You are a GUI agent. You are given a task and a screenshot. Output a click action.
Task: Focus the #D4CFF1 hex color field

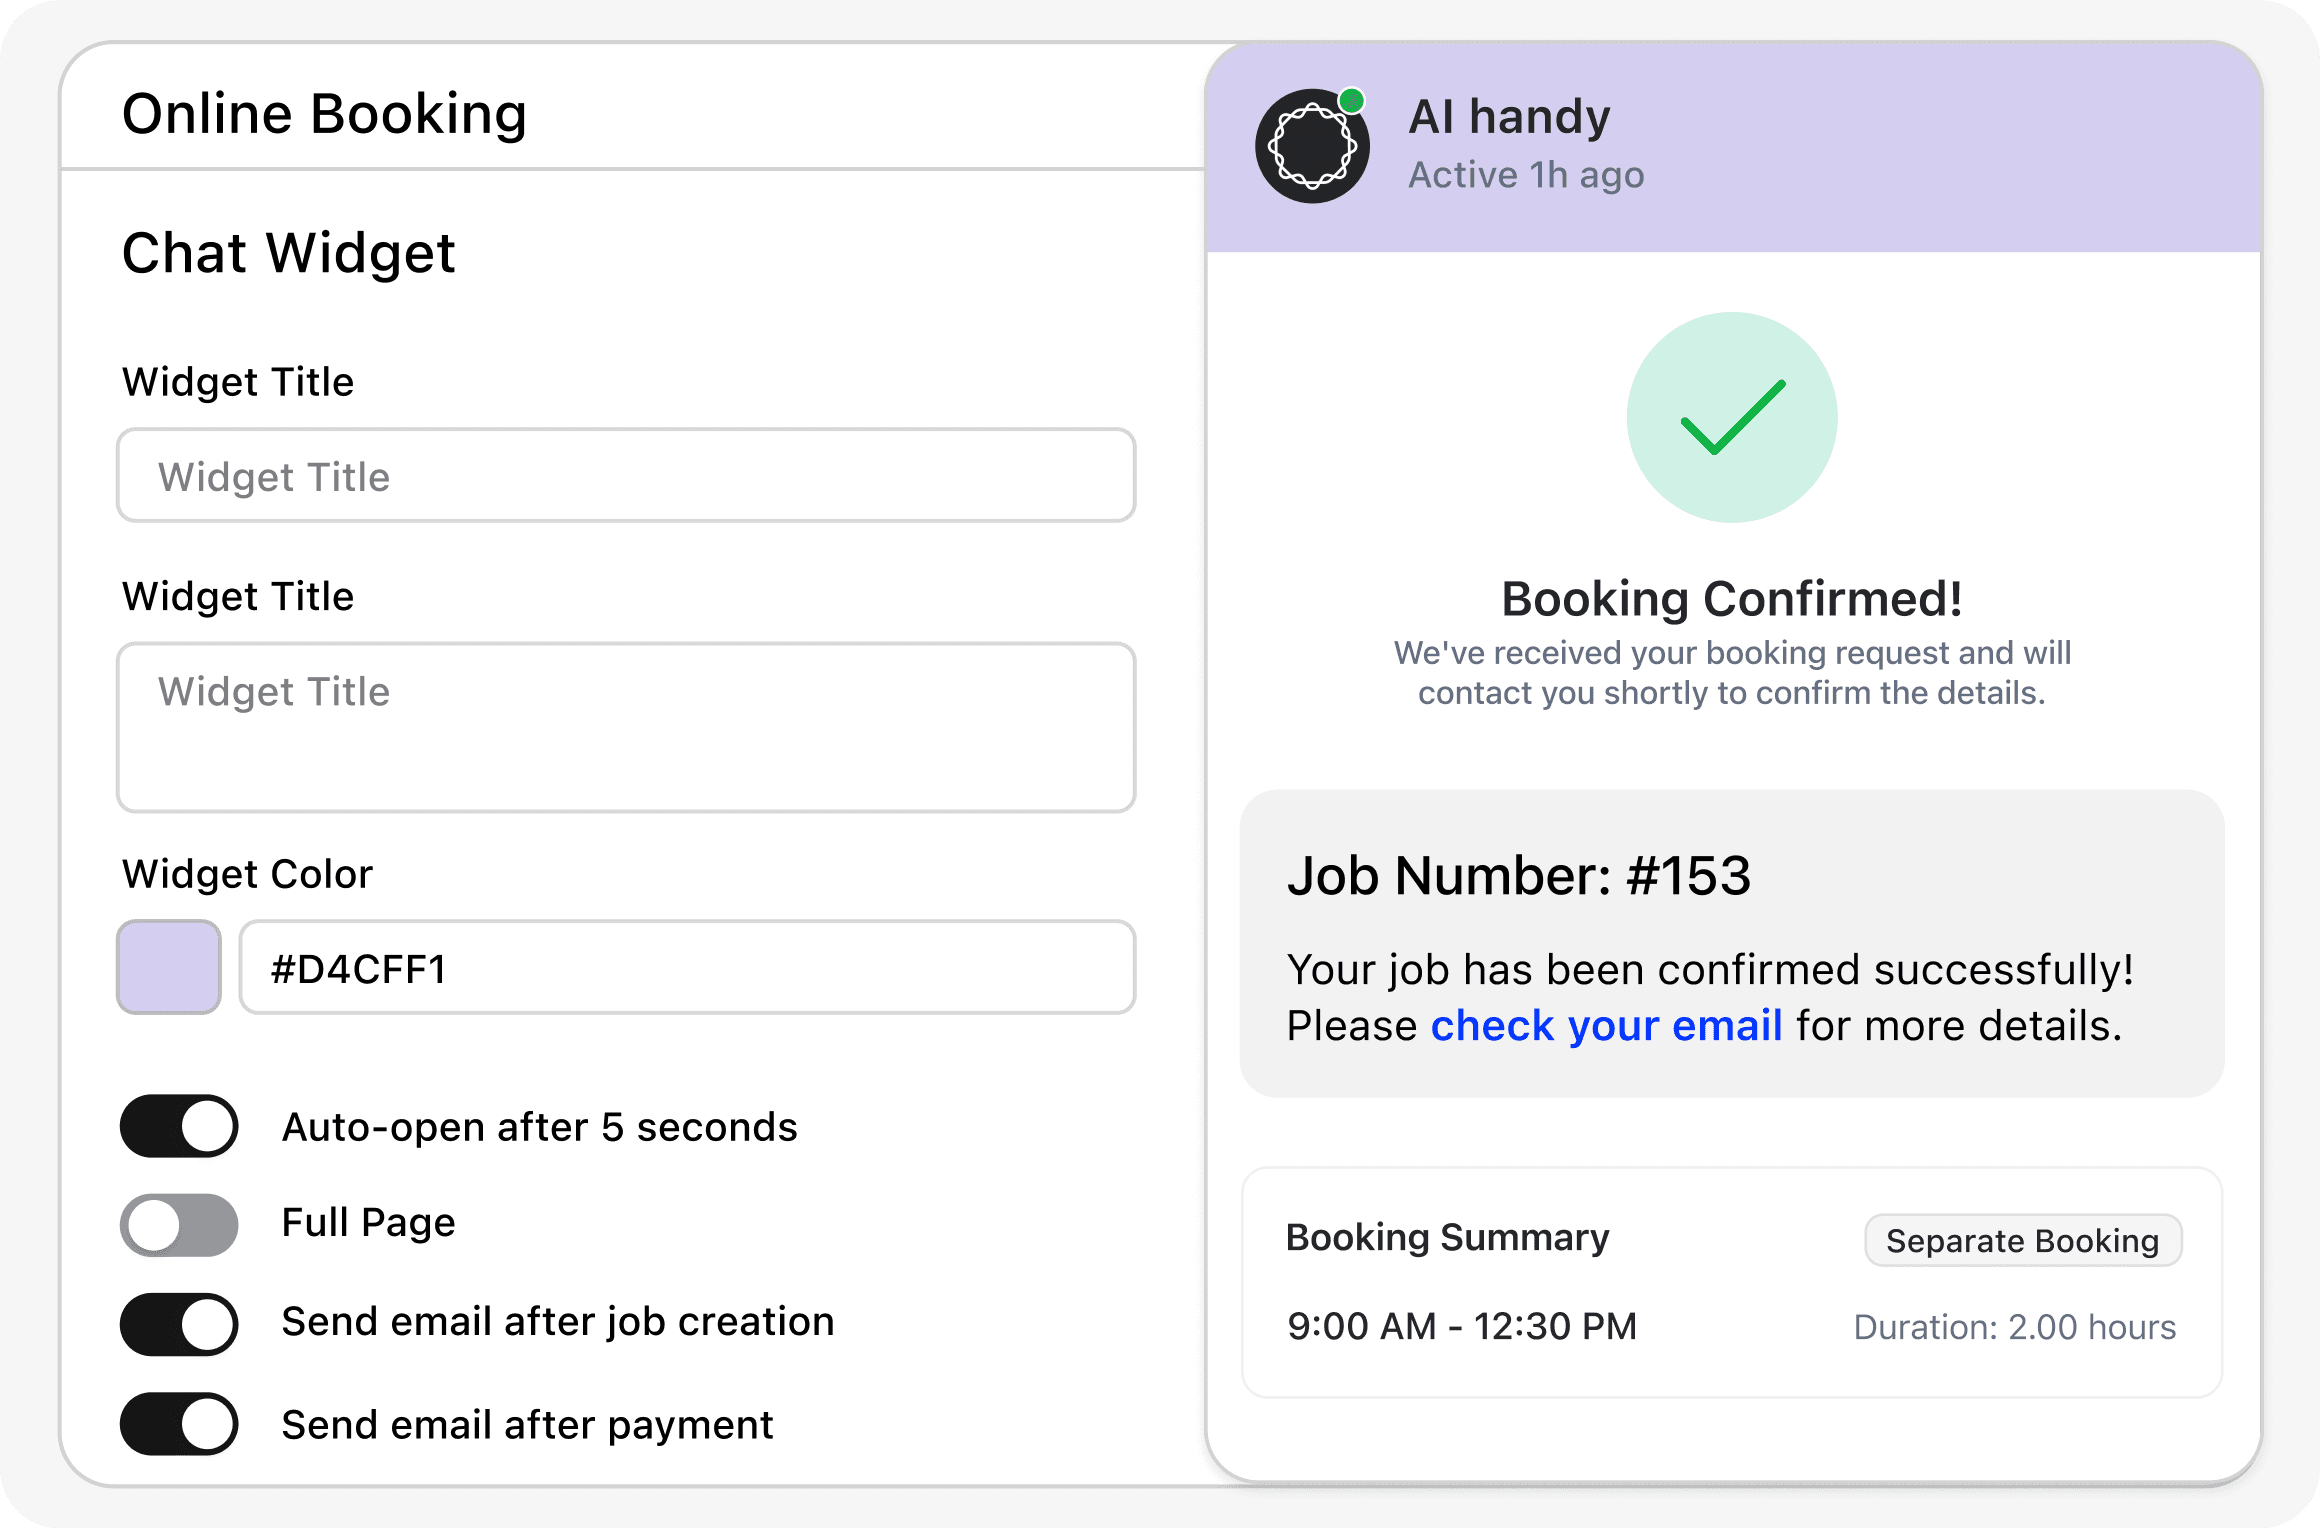(x=687, y=968)
